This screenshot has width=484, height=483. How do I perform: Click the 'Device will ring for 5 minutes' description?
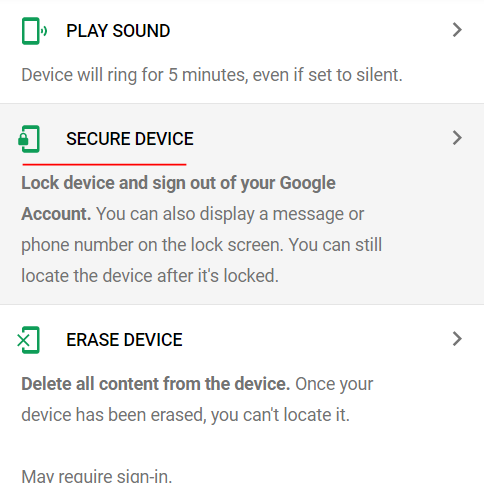point(212,75)
